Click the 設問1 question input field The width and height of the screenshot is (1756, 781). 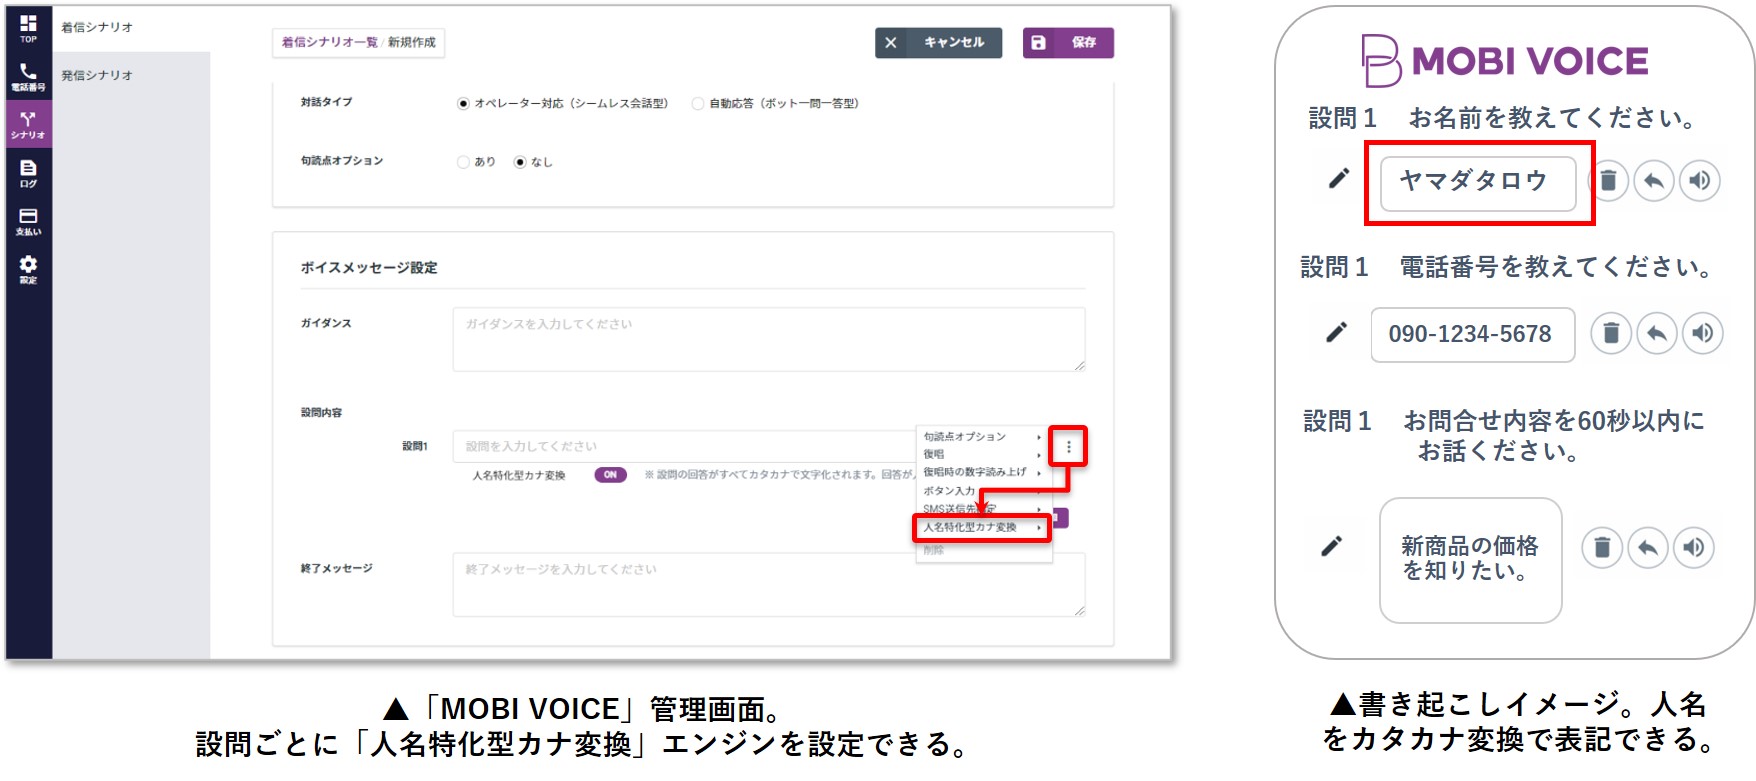click(x=684, y=447)
